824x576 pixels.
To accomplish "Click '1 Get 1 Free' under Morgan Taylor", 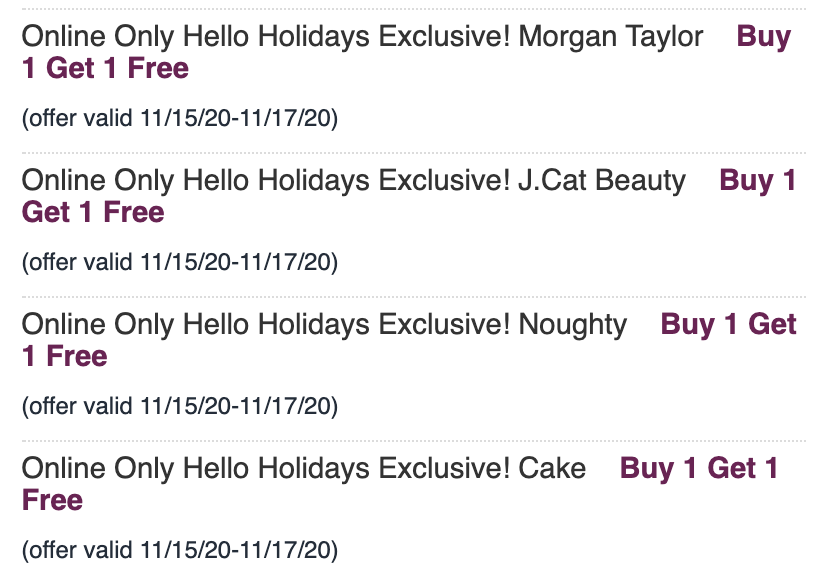I will (x=105, y=68).
